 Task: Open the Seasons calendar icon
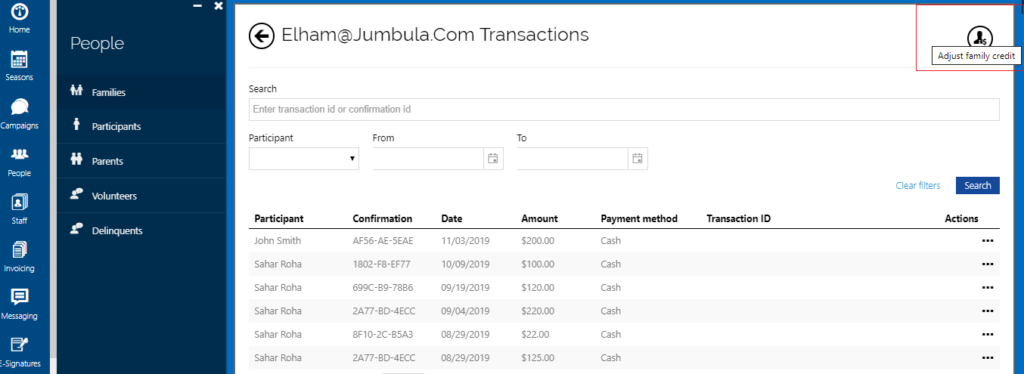click(x=19, y=59)
